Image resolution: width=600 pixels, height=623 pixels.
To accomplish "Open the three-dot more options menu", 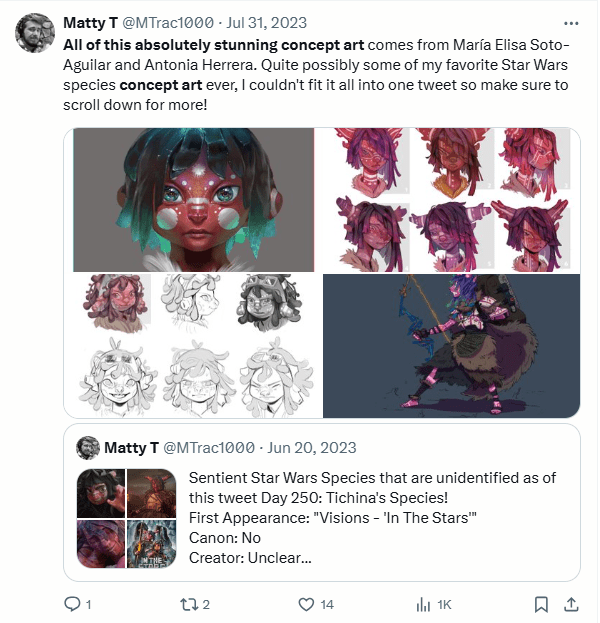I will click(x=571, y=22).
